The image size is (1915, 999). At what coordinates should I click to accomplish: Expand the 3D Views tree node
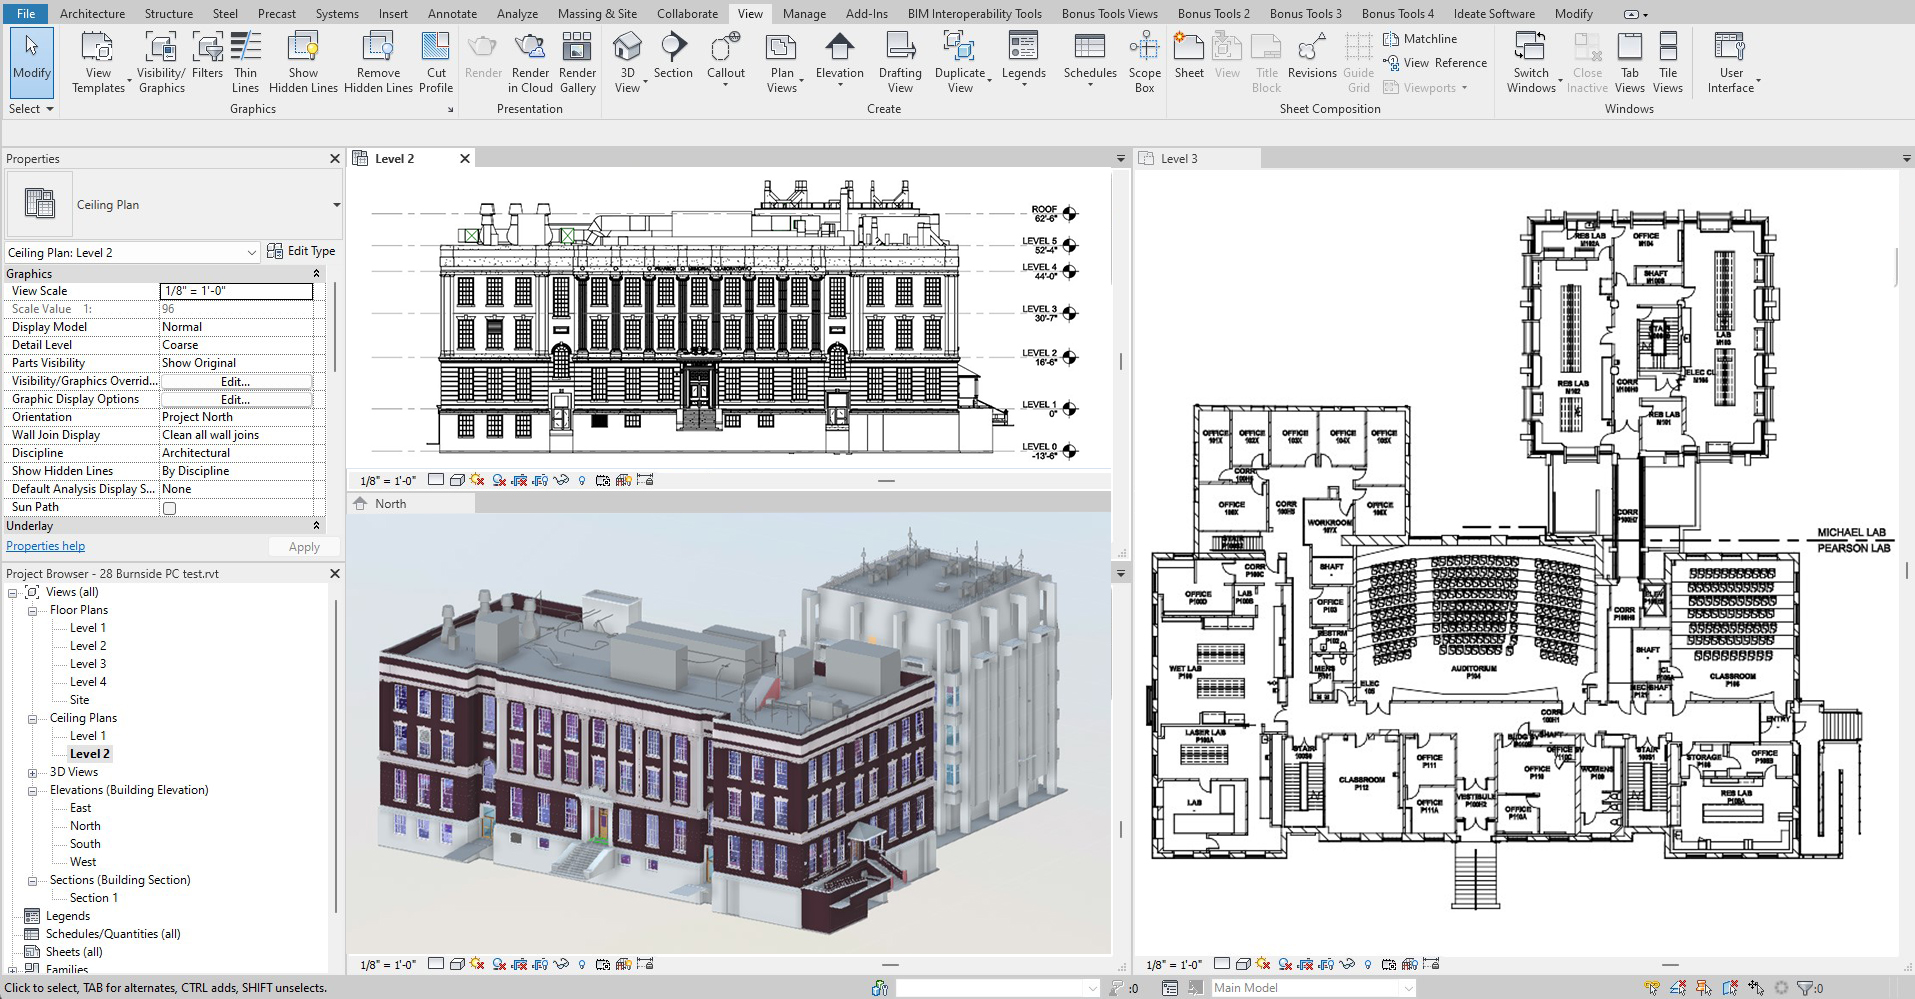coord(33,773)
